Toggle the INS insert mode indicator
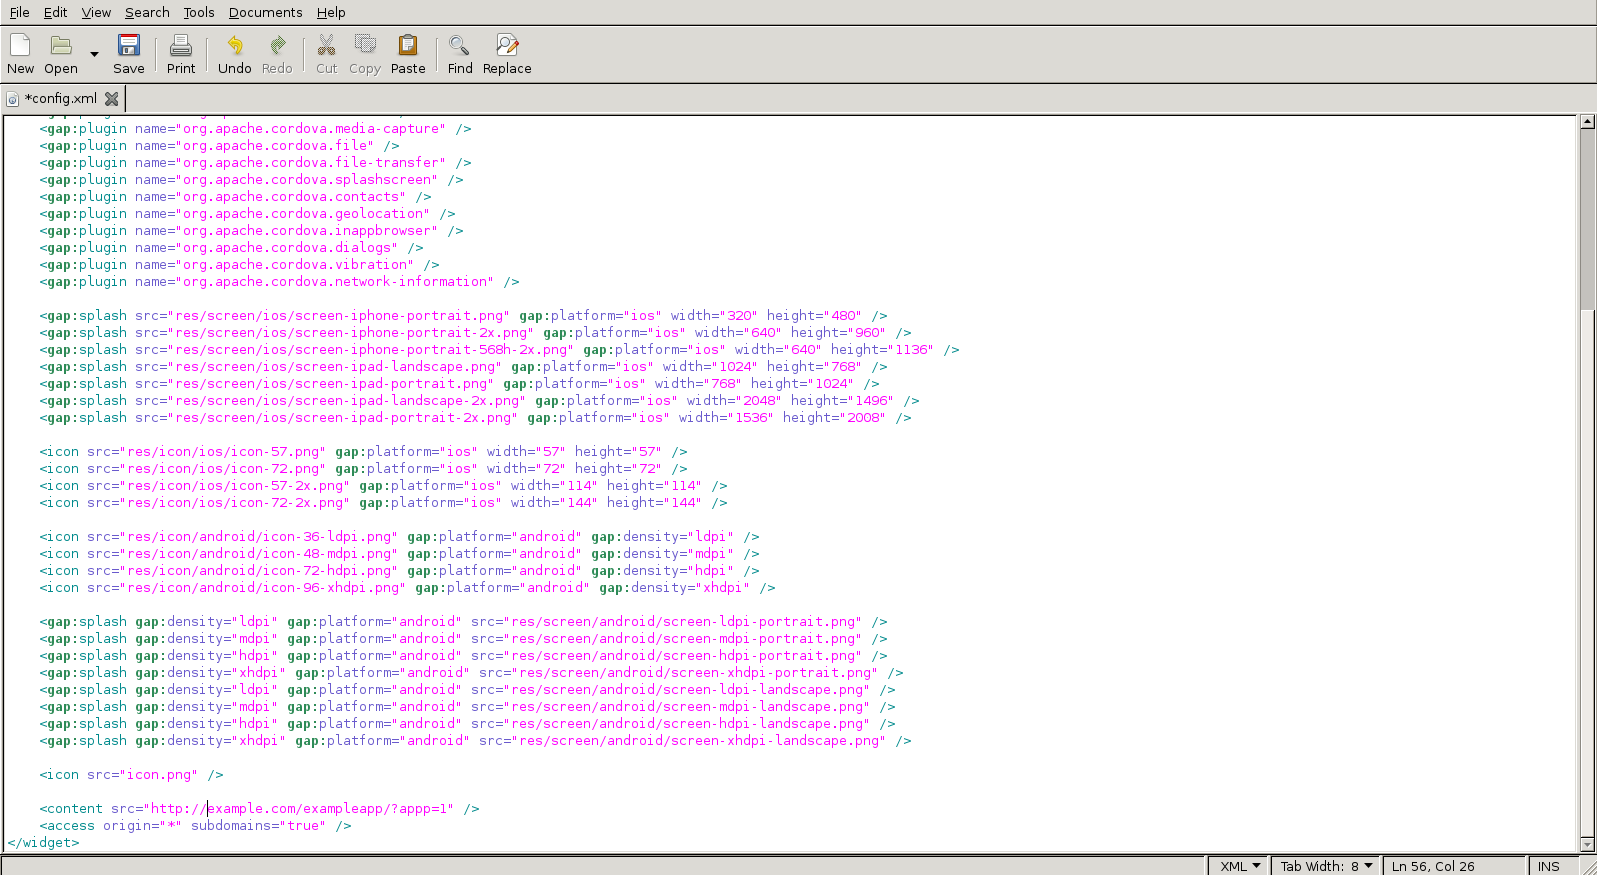This screenshot has height=875, width=1597. coord(1548,866)
